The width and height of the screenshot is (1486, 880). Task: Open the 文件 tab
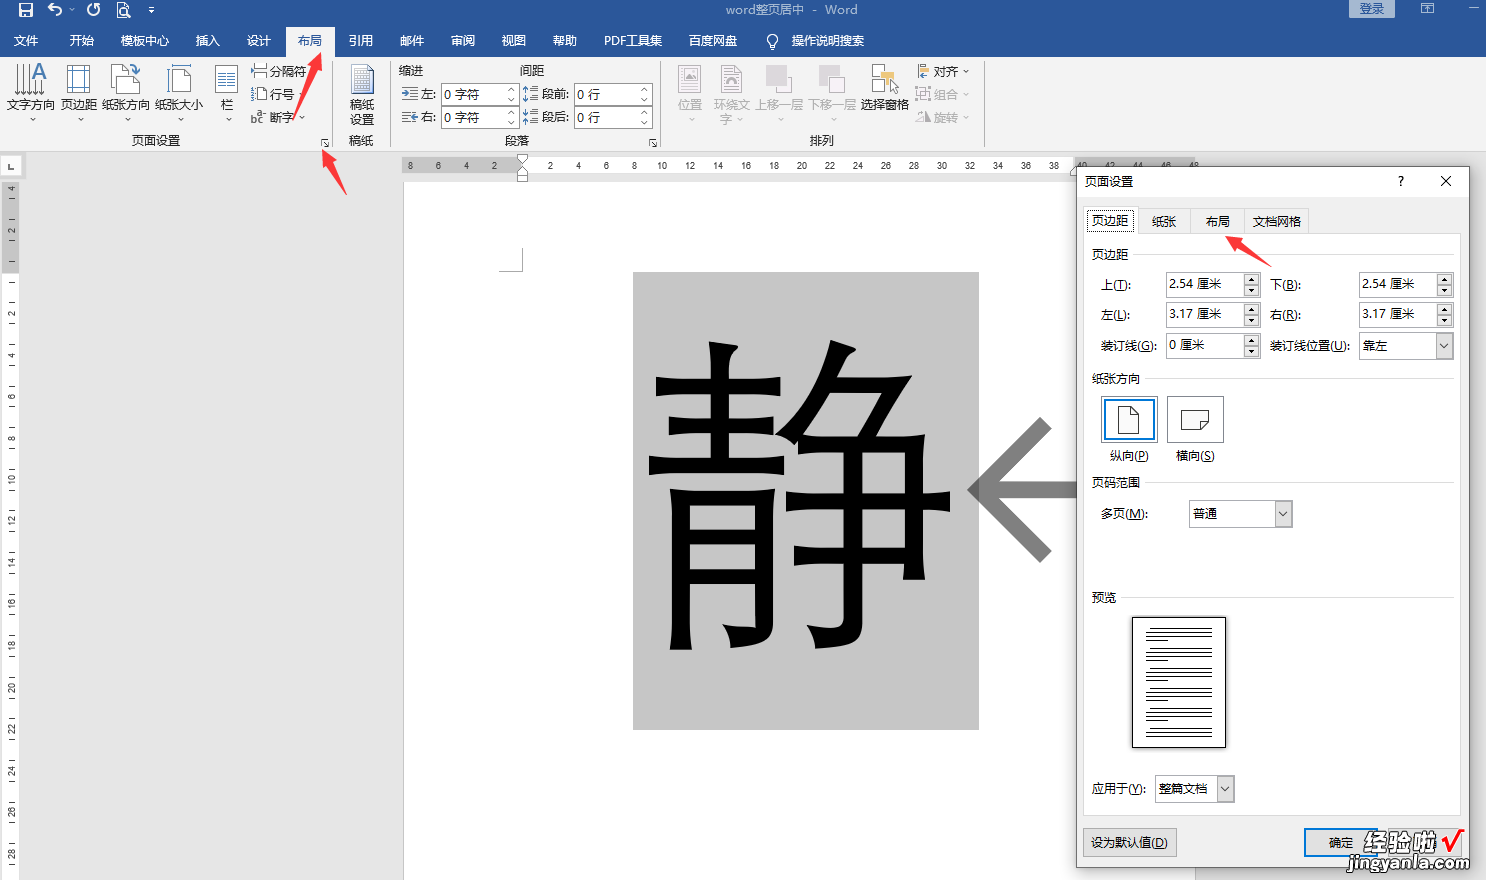[26, 40]
